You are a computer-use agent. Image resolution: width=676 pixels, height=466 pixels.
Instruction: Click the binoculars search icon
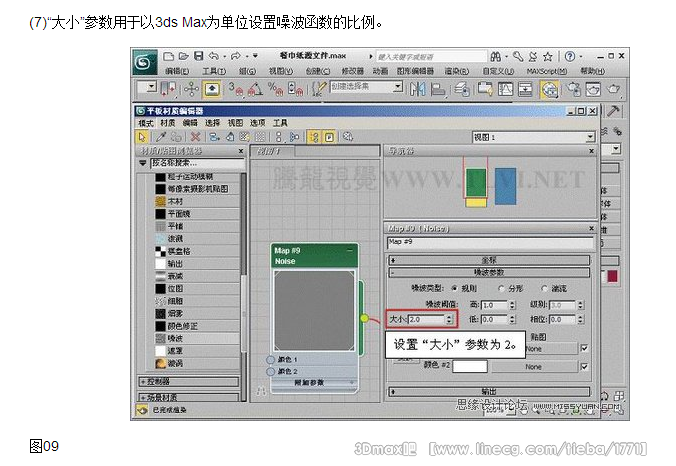[x=496, y=56]
